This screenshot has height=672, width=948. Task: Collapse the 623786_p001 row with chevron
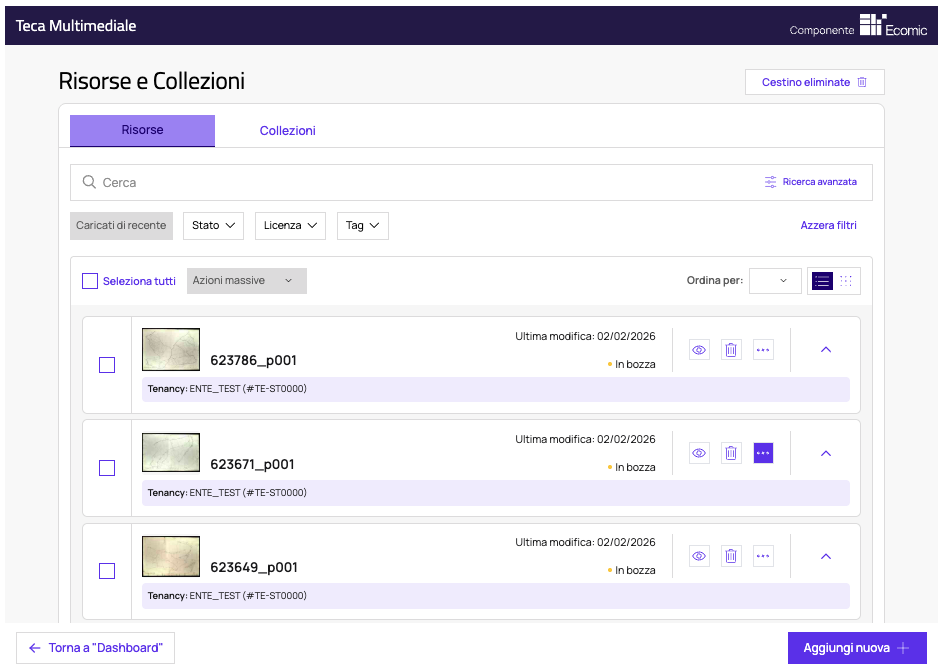826,350
